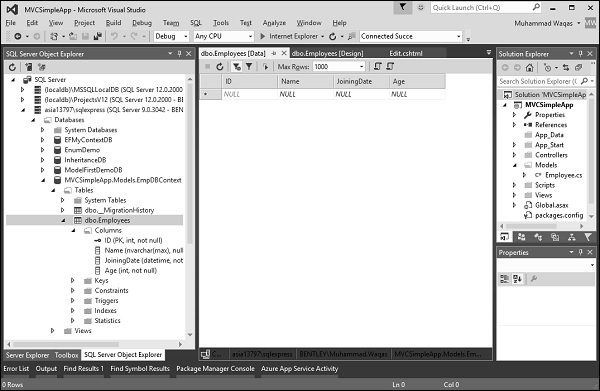600x391 pixels.
Task: Open the Error List tab
Action: click(x=16, y=369)
